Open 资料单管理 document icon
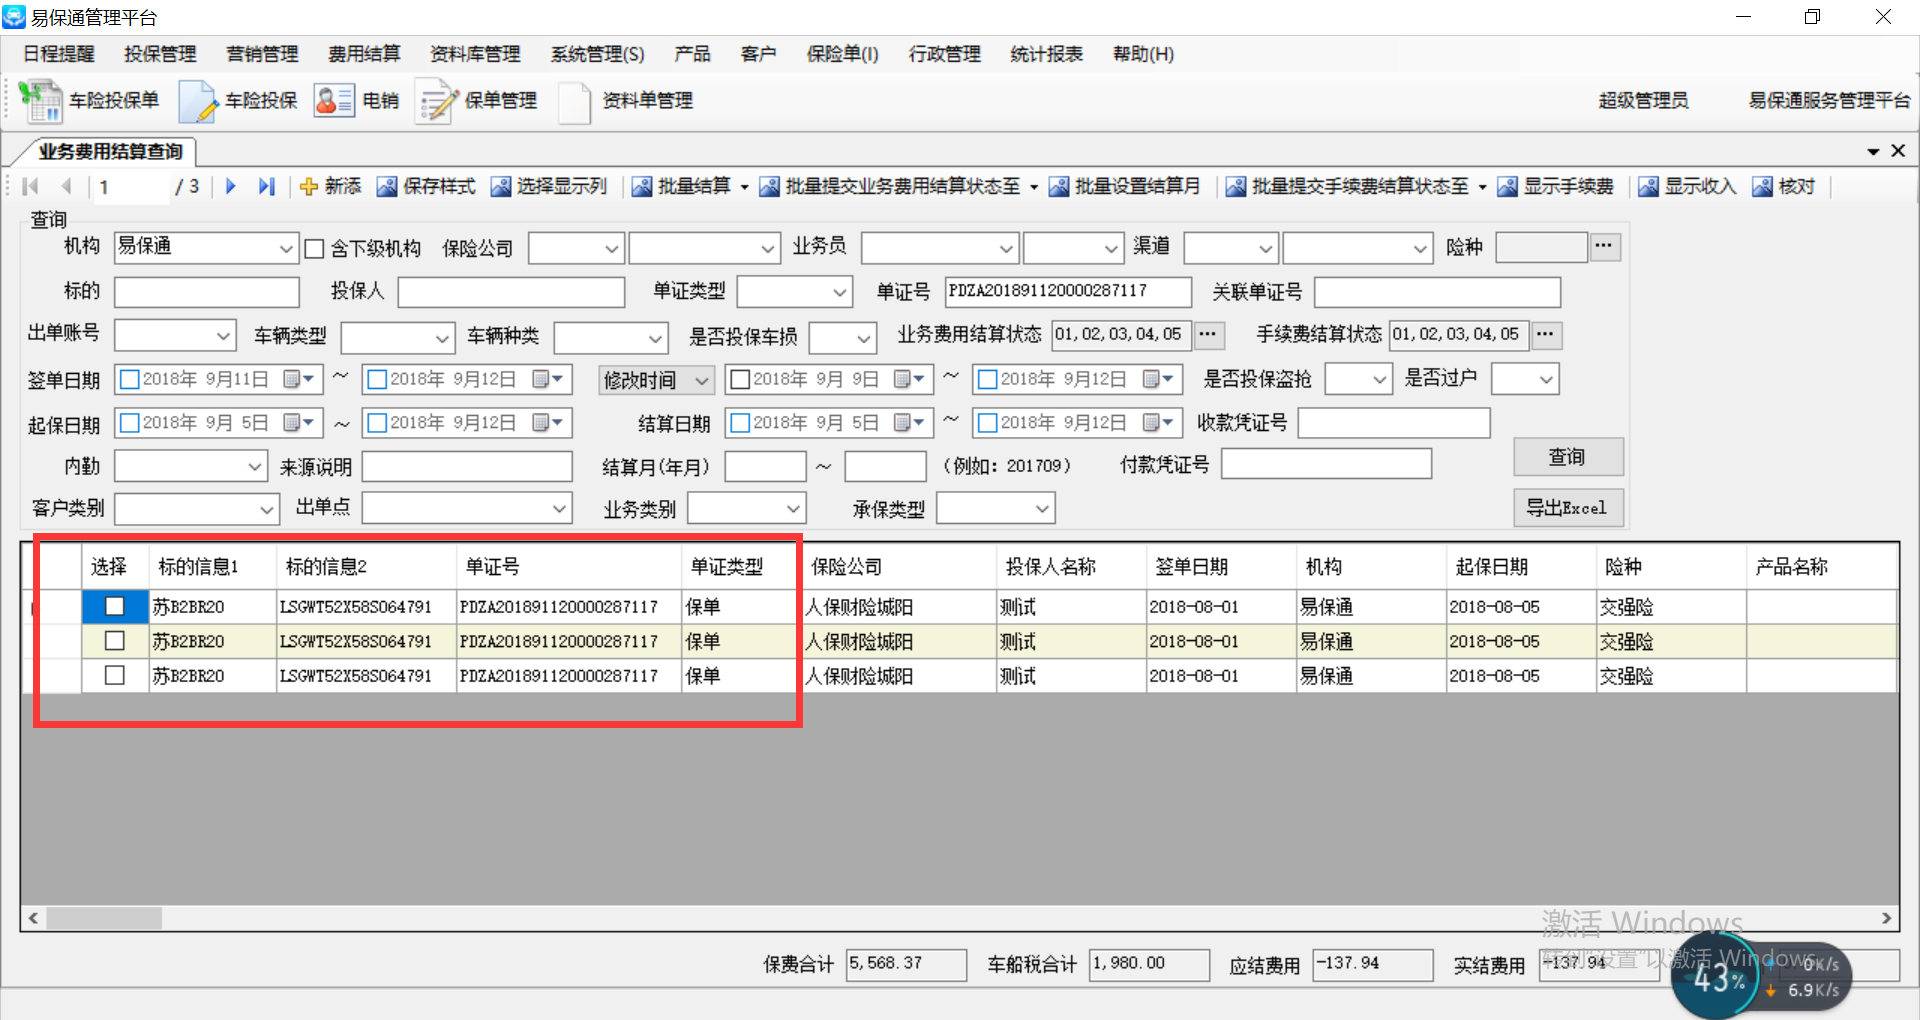1920x1020 pixels. pos(575,101)
